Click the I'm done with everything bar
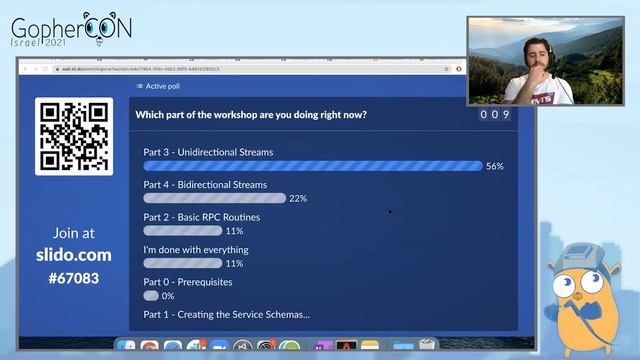 click(x=183, y=263)
